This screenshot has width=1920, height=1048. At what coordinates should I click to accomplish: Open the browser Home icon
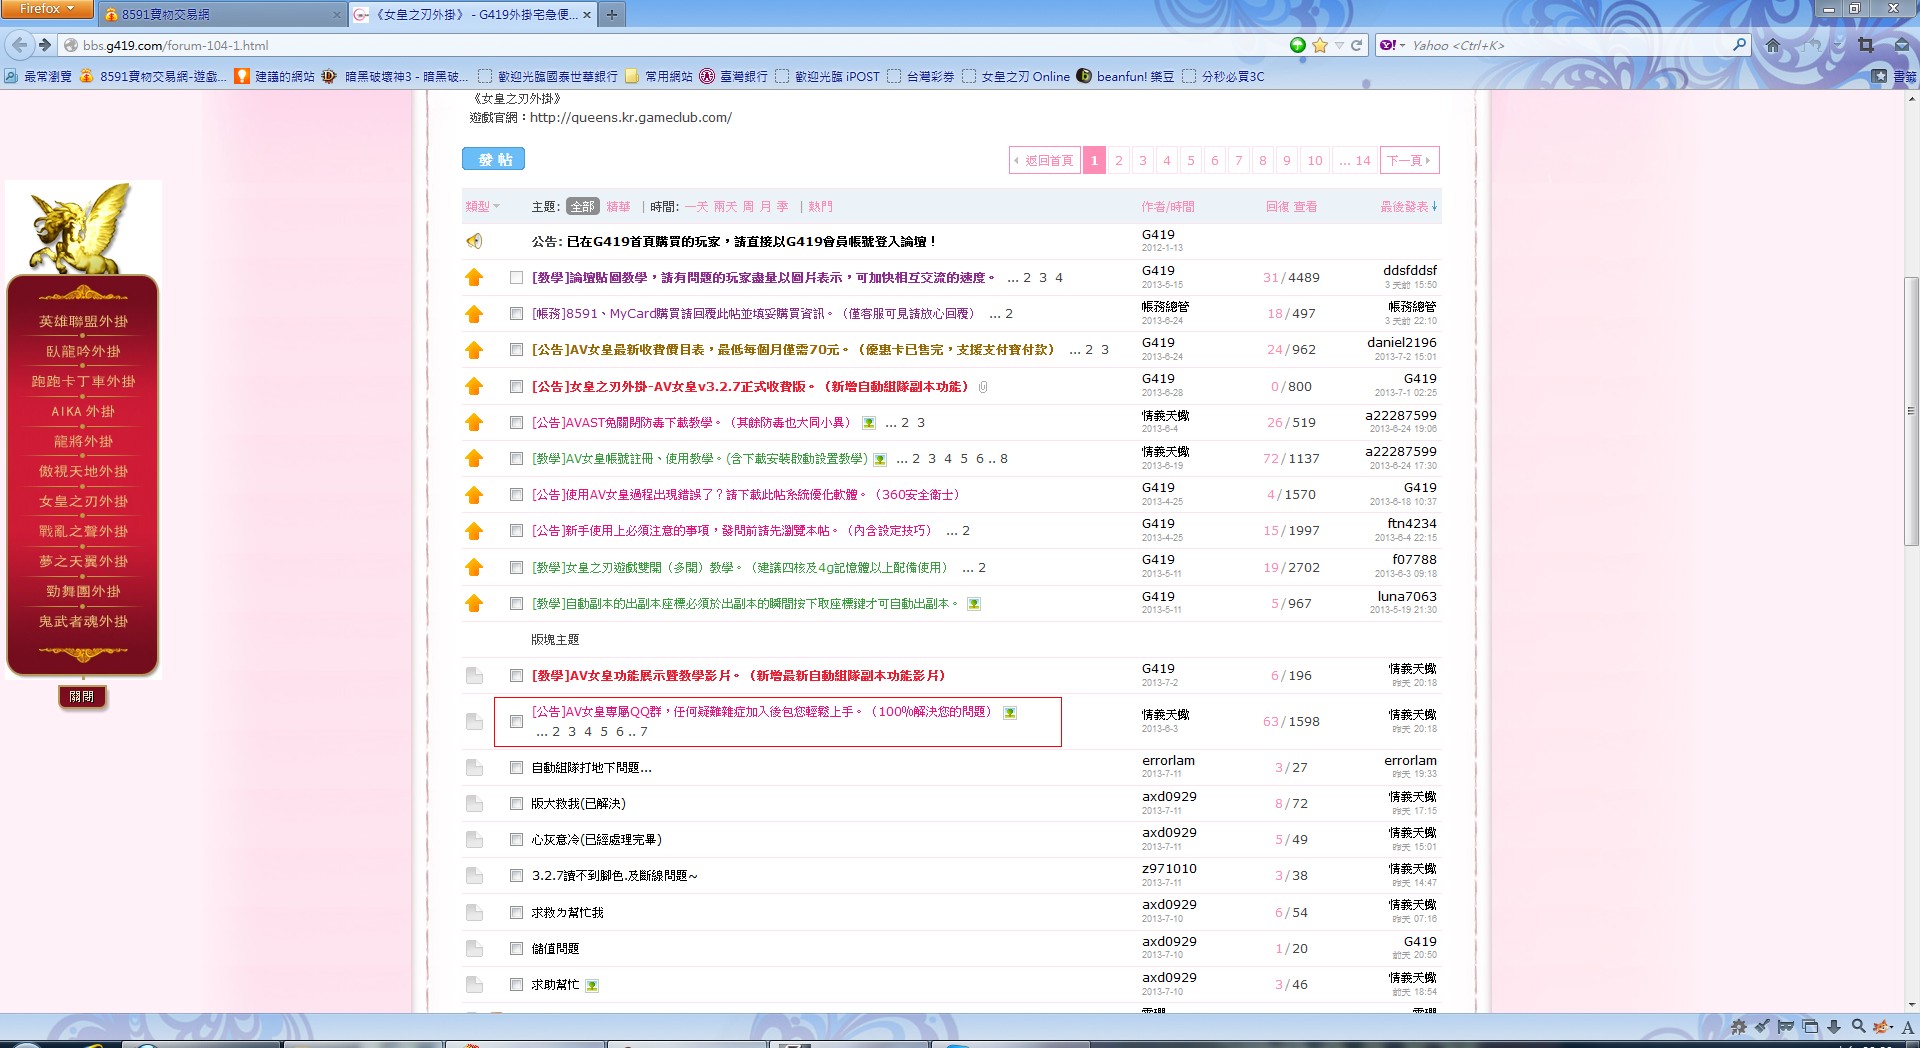[x=1773, y=45]
